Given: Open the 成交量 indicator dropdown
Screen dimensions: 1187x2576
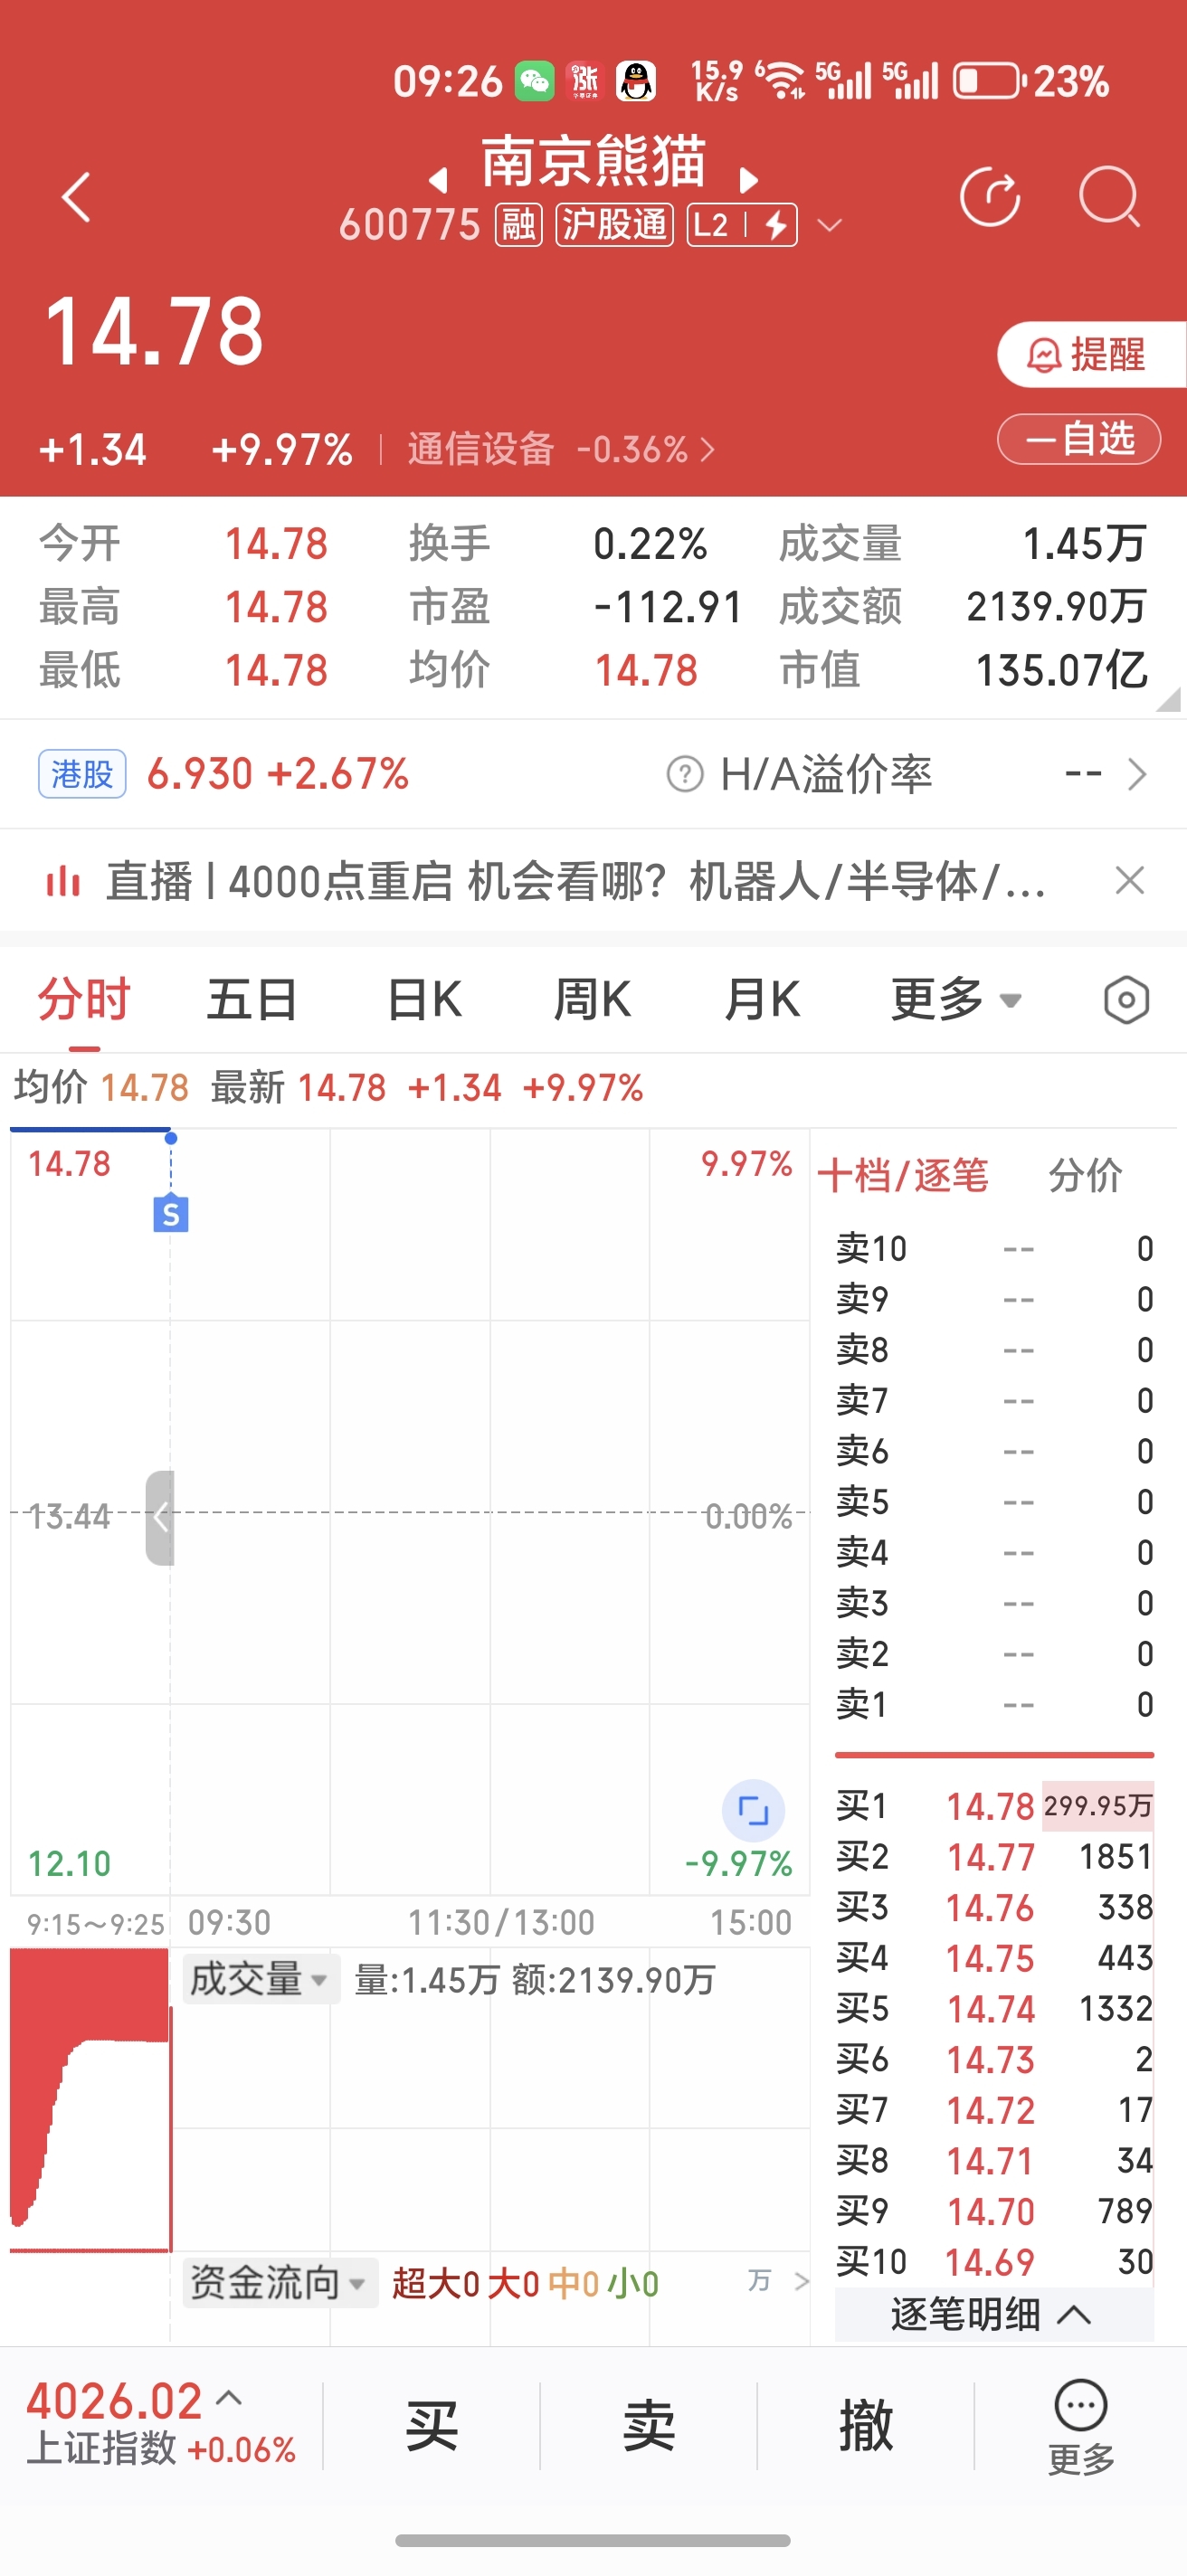Looking at the screenshot, I should pyautogui.click(x=260, y=1979).
